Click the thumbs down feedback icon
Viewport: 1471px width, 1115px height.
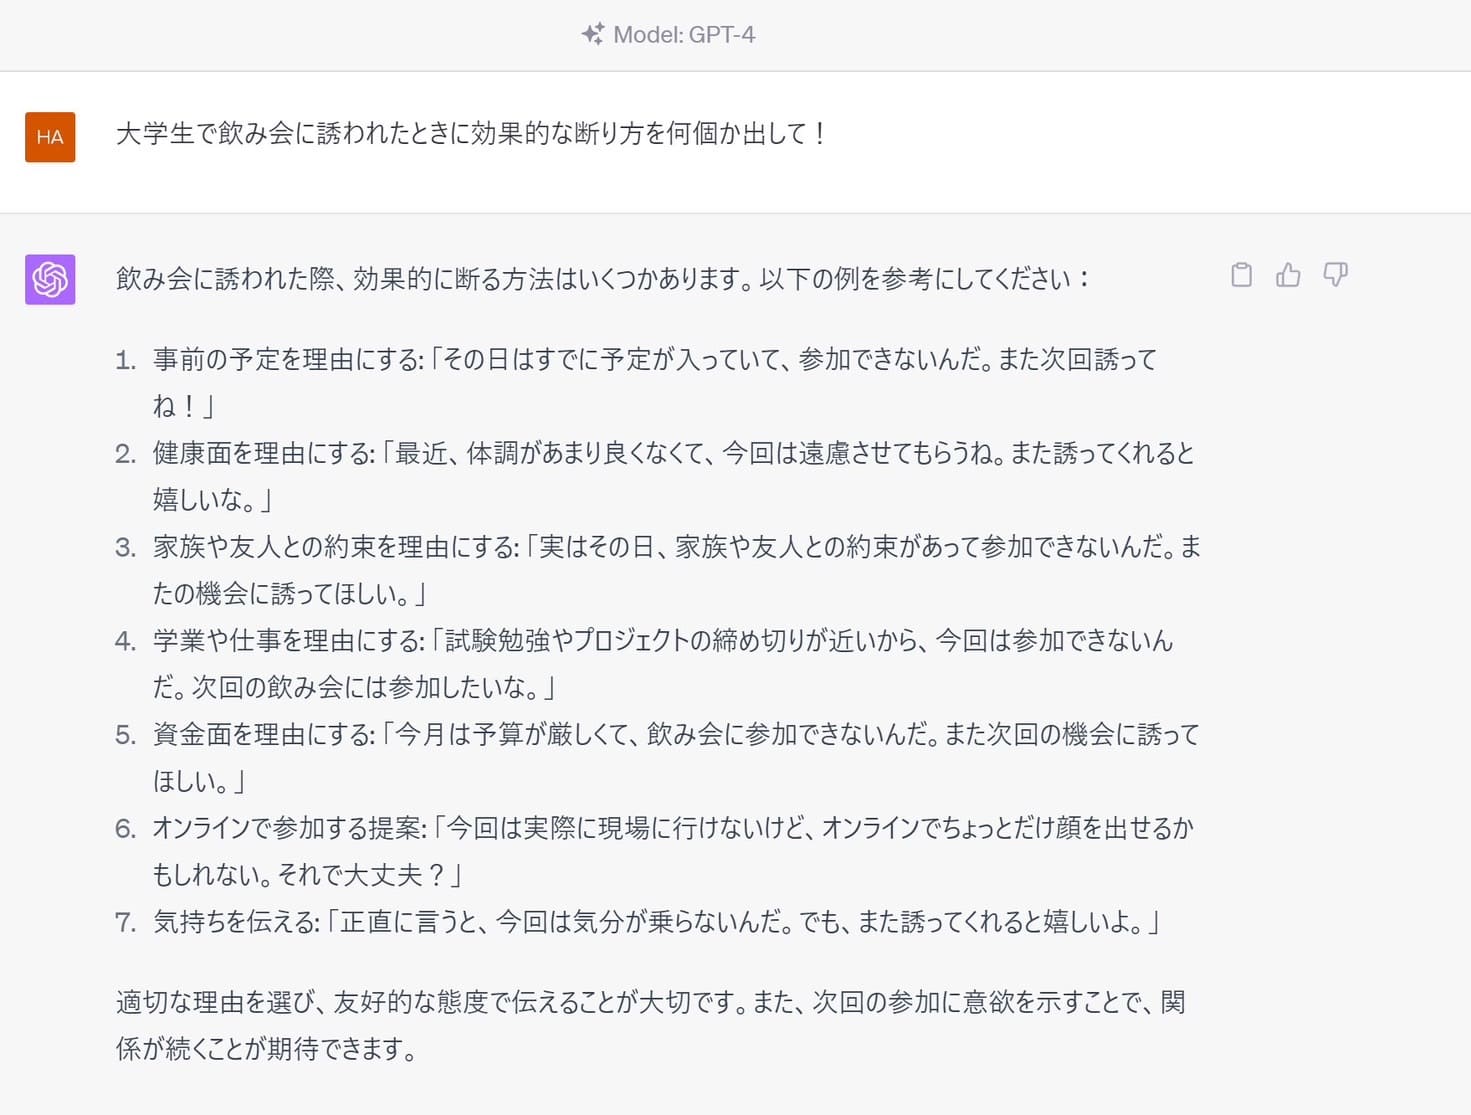1335,275
